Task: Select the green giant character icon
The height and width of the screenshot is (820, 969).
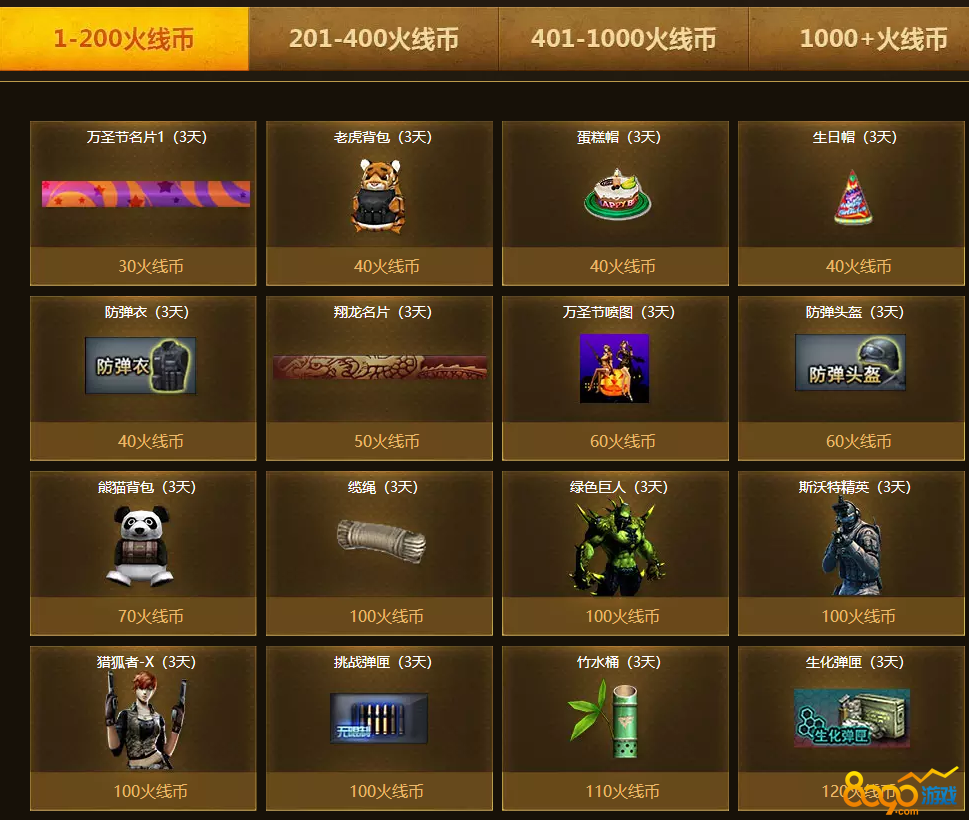Action: tap(618, 548)
